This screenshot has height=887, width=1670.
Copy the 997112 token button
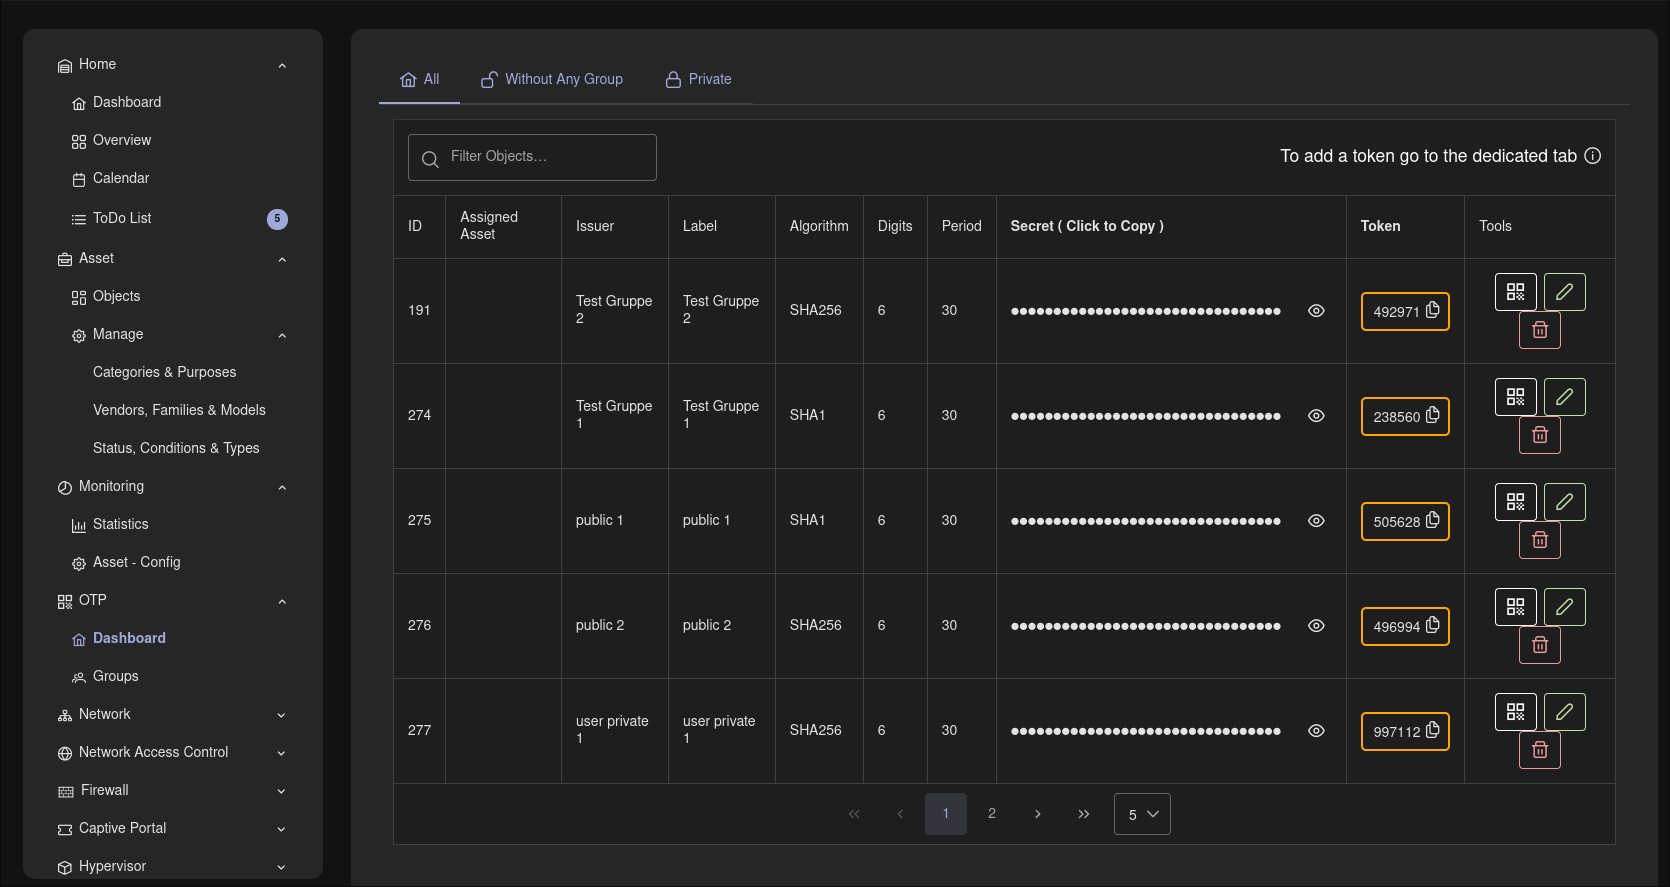[1405, 732]
